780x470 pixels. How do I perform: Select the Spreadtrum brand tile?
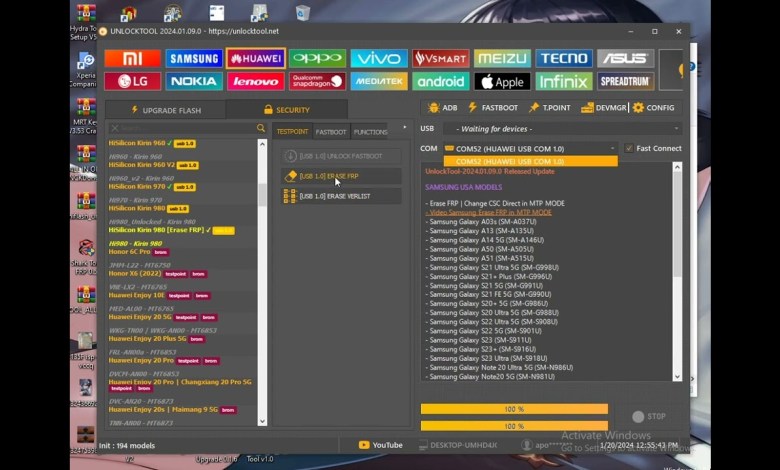[625, 81]
